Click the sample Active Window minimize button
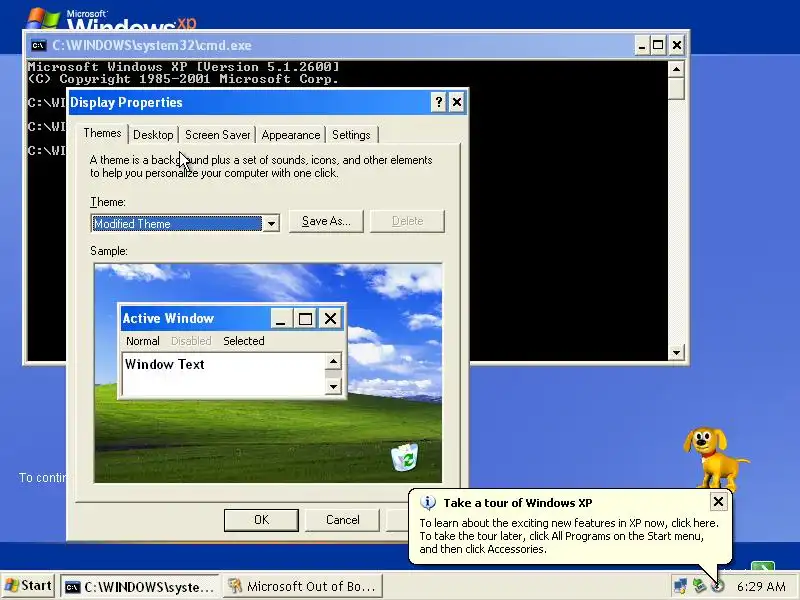Image resolution: width=800 pixels, height=600 pixels. point(281,319)
